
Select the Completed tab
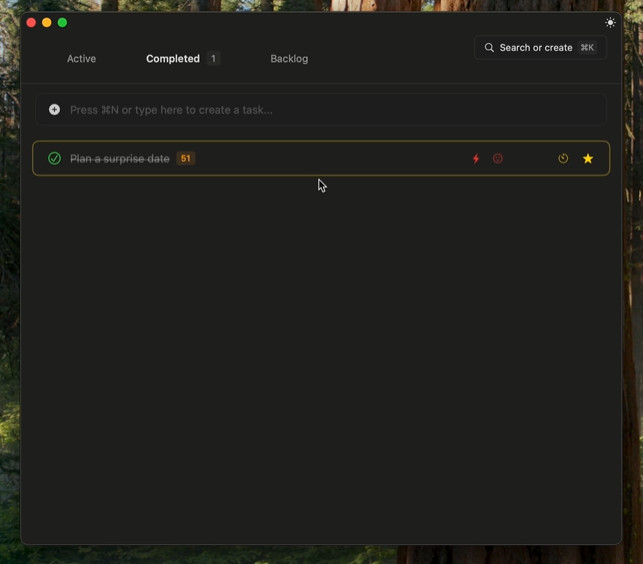[x=173, y=59]
